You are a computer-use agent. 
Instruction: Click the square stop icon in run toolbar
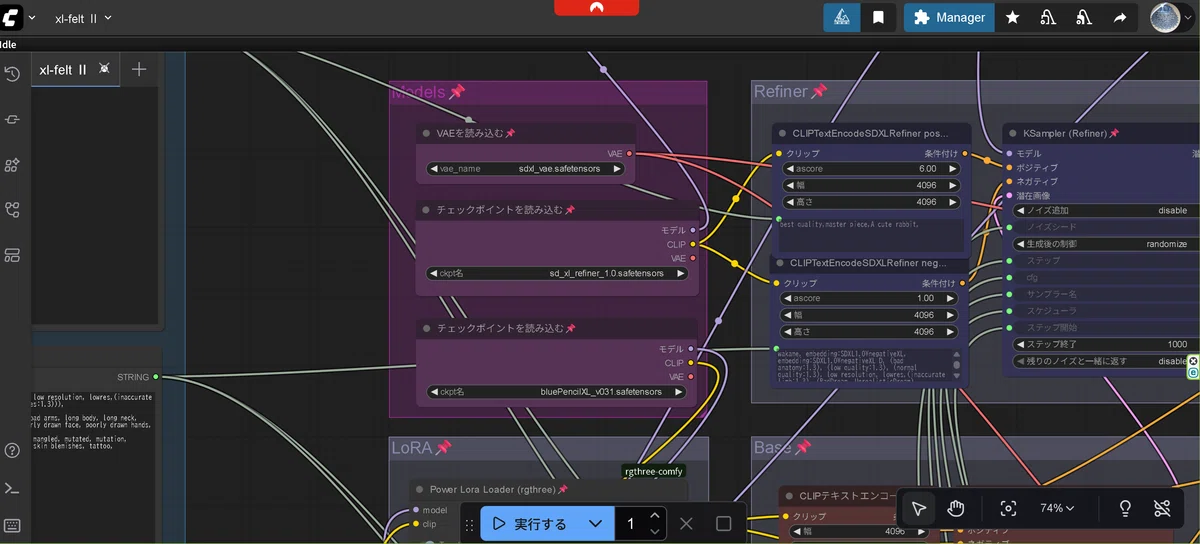coord(724,523)
